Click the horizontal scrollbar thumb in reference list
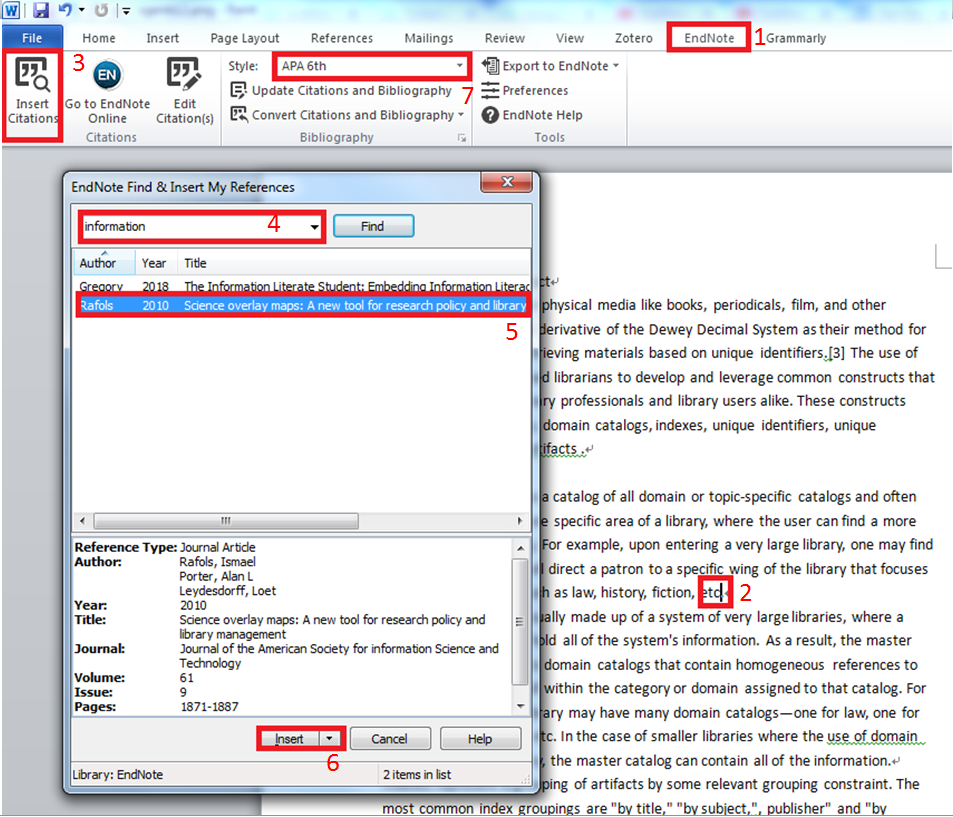Image resolution: width=953 pixels, height=817 pixels. tap(225, 521)
